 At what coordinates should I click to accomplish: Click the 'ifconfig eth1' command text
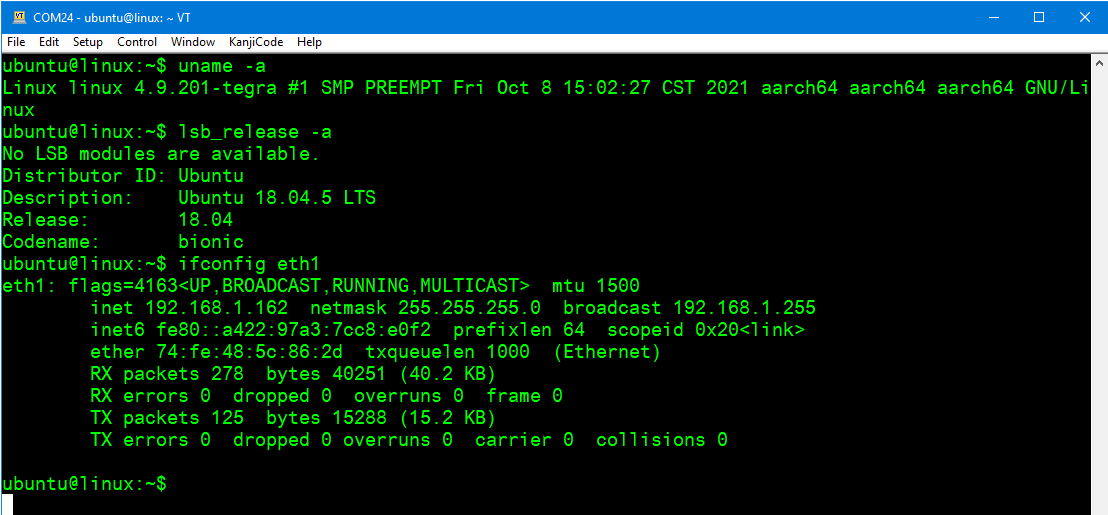pos(249,264)
